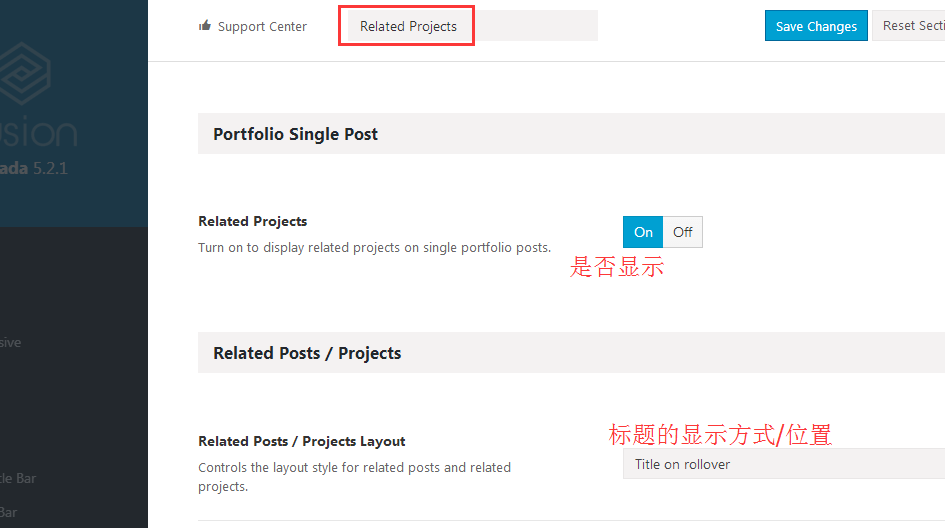The width and height of the screenshot is (945, 528).
Task: Turn Related Projects switch to On
Action: click(x=643, y=232)
